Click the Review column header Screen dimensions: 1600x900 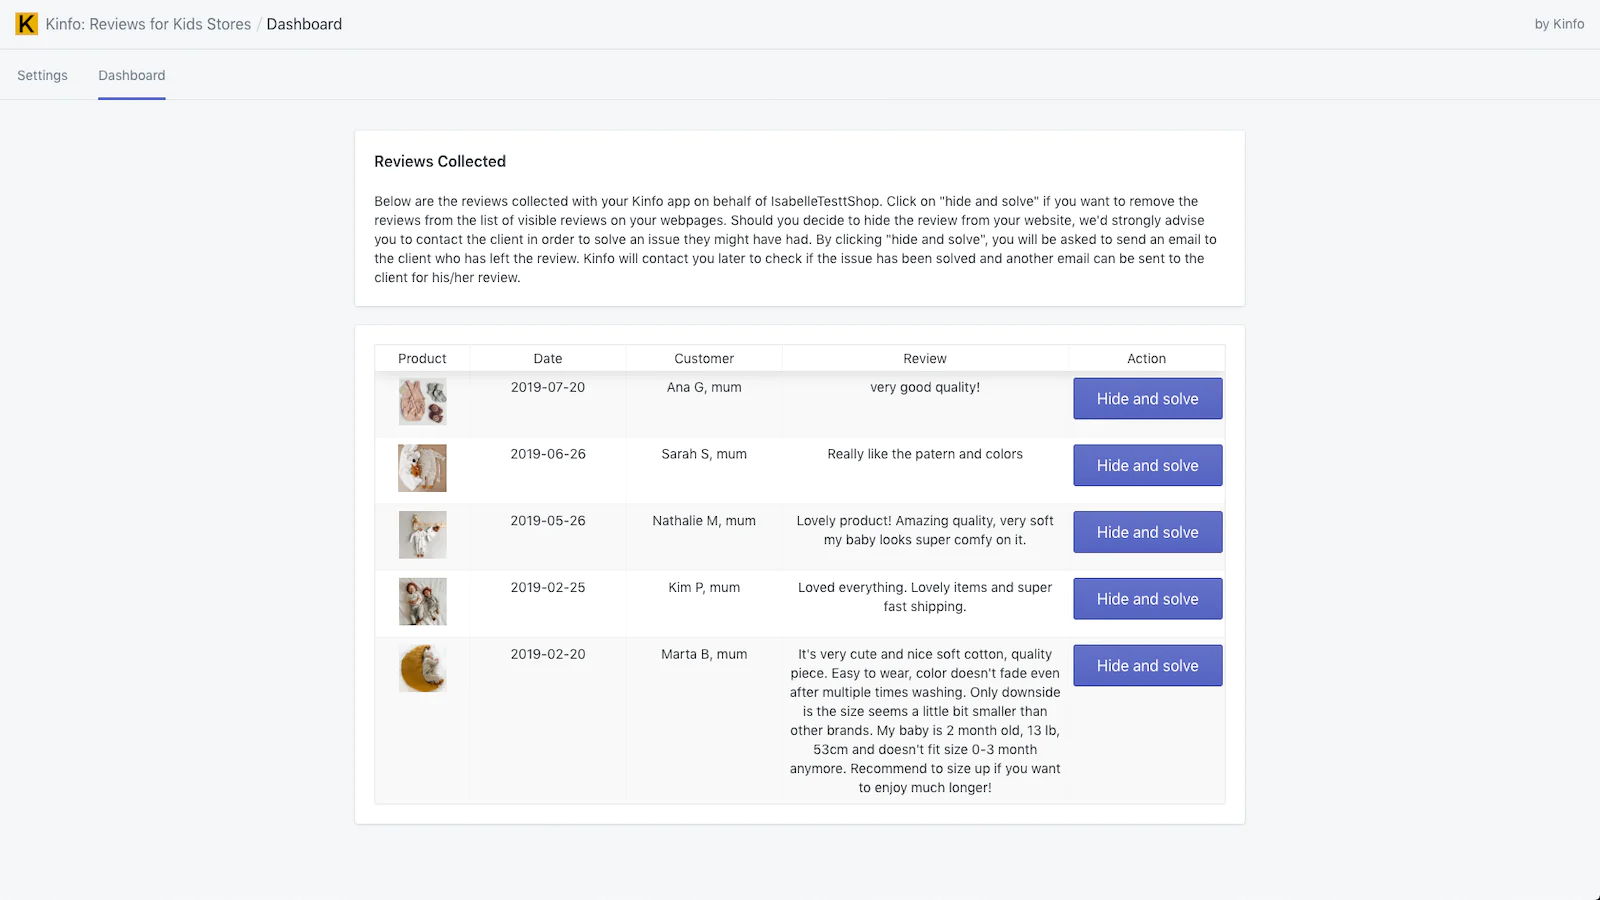tap(925, 358)
